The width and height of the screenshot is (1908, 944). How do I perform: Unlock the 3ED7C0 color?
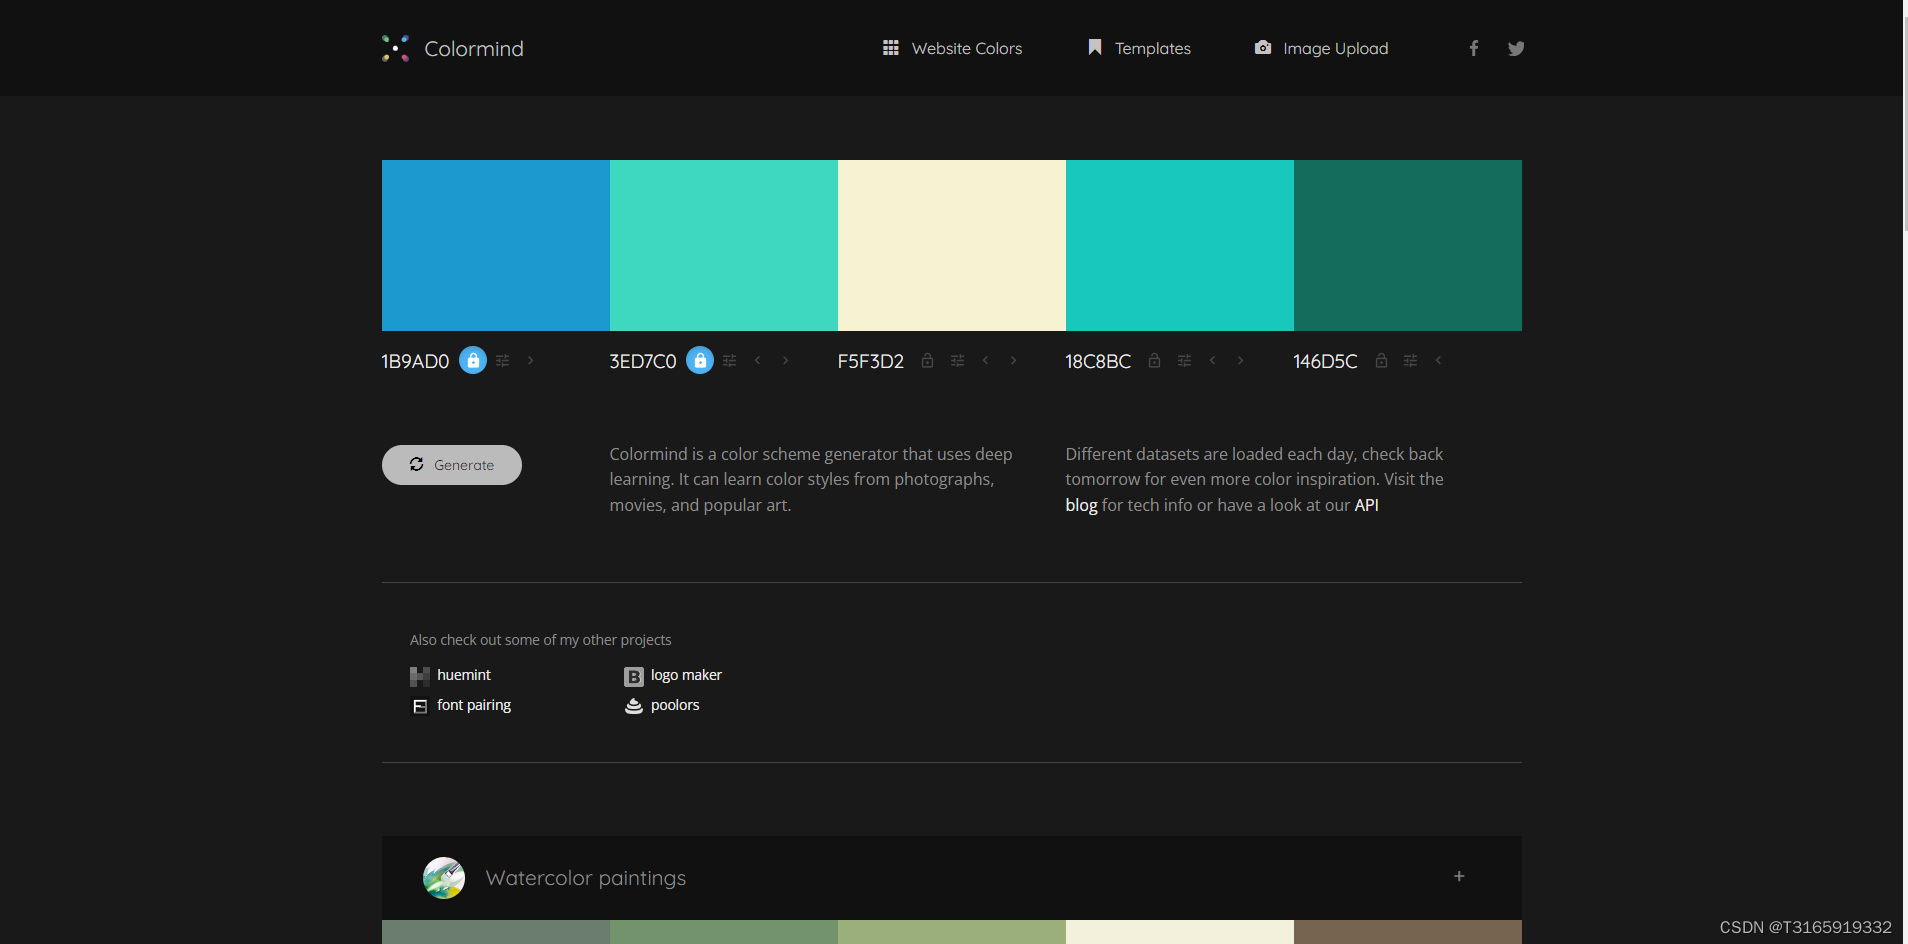700,360
